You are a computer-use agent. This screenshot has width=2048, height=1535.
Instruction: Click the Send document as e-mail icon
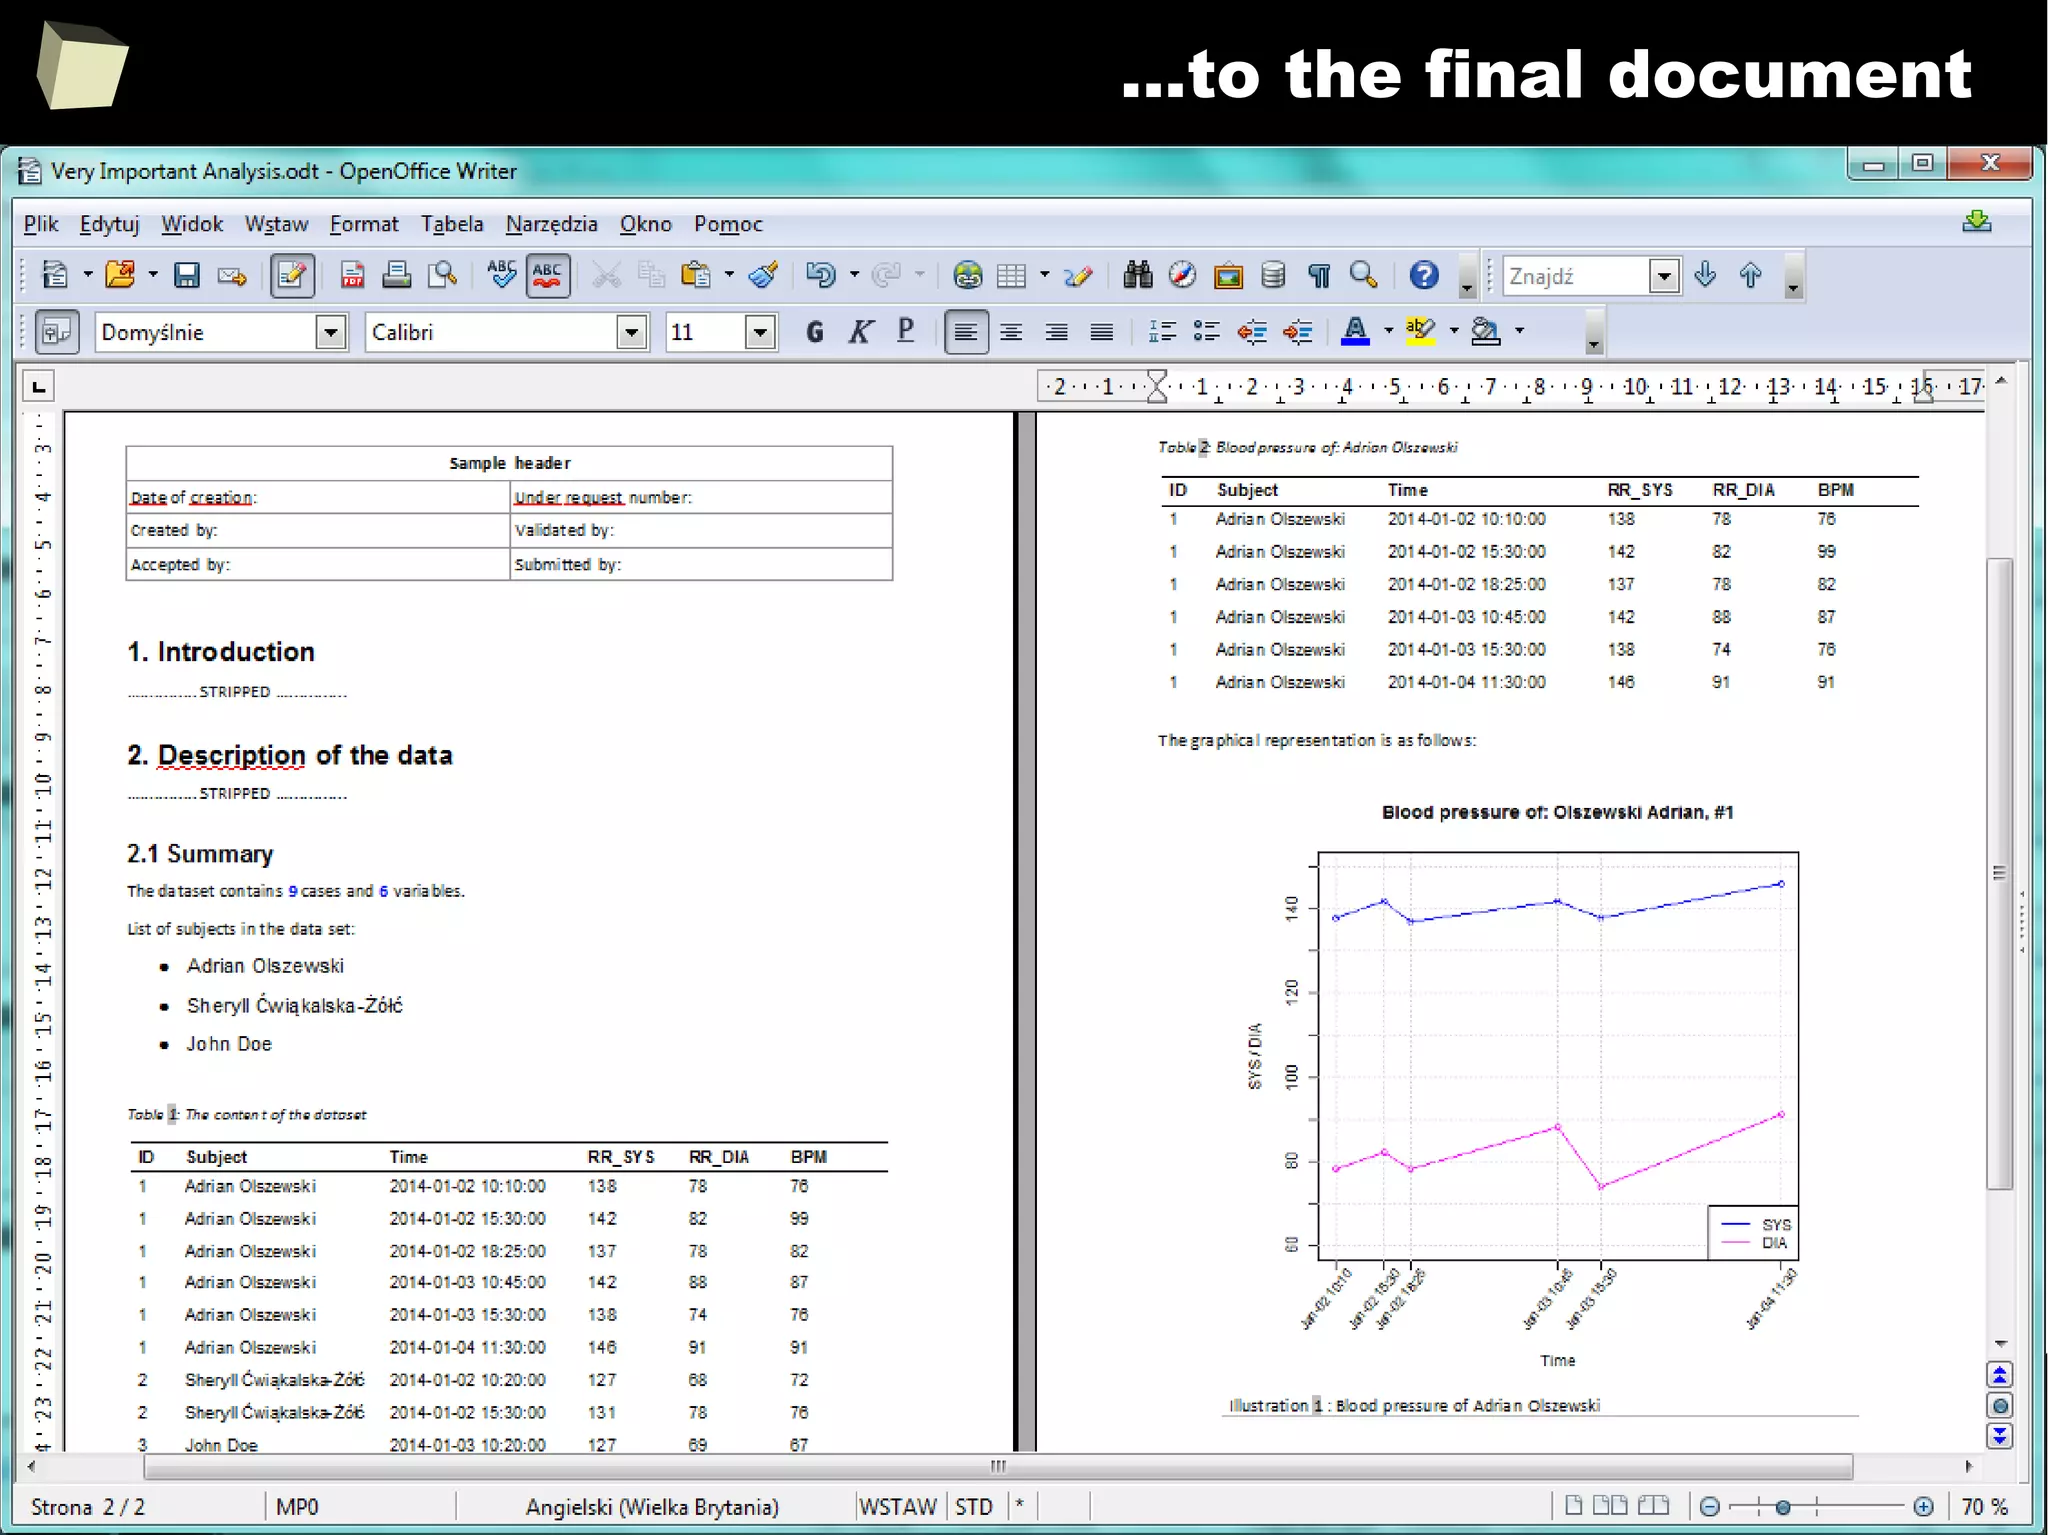[232, 275]
